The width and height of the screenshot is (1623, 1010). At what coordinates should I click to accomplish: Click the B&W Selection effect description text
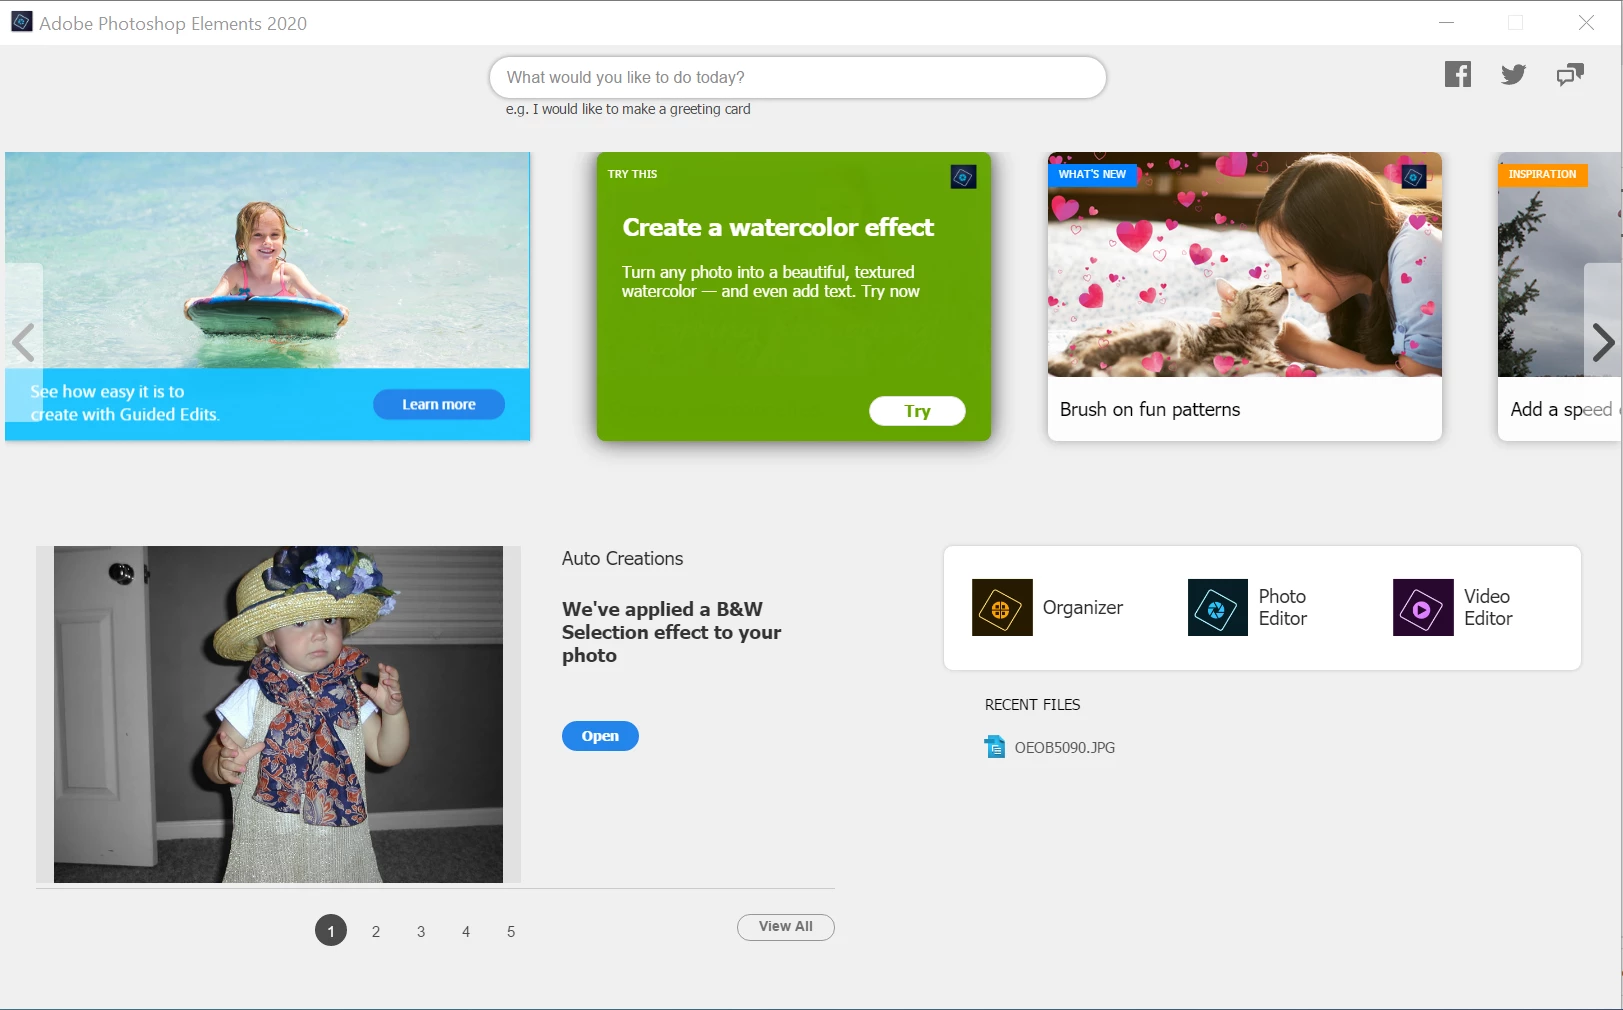671,632
